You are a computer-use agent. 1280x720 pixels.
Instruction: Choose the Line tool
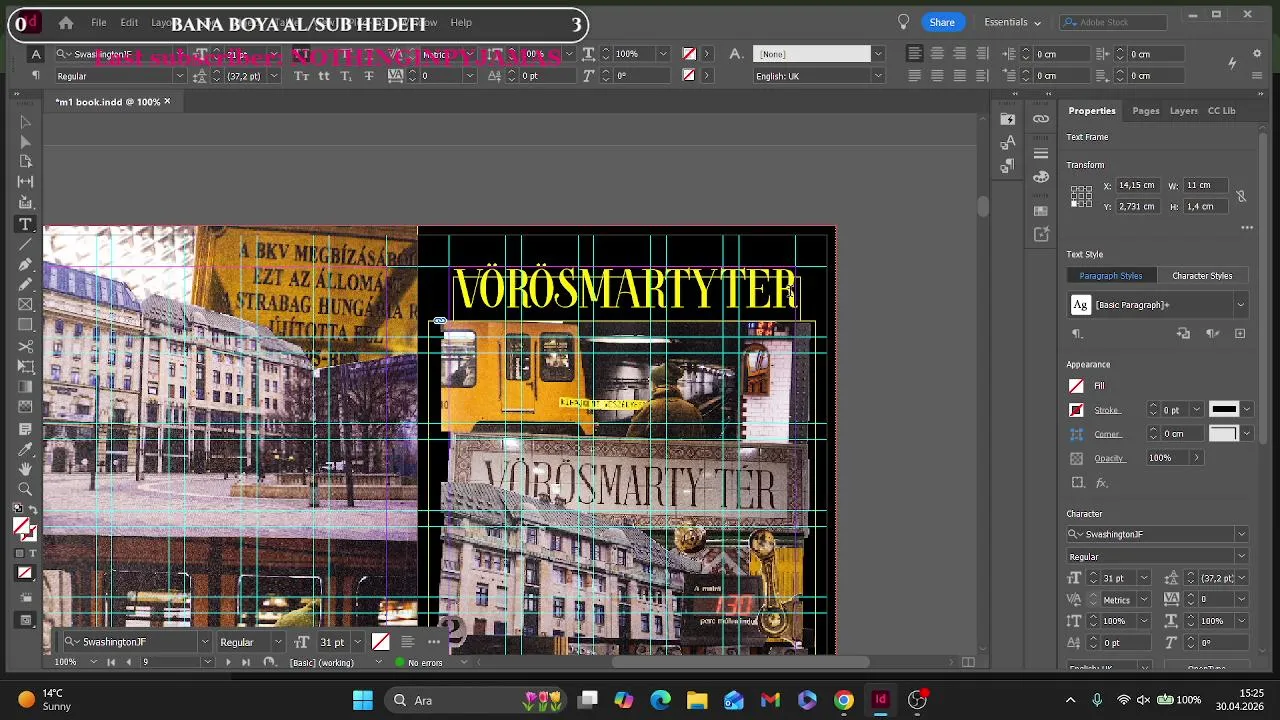click(25, 244)
